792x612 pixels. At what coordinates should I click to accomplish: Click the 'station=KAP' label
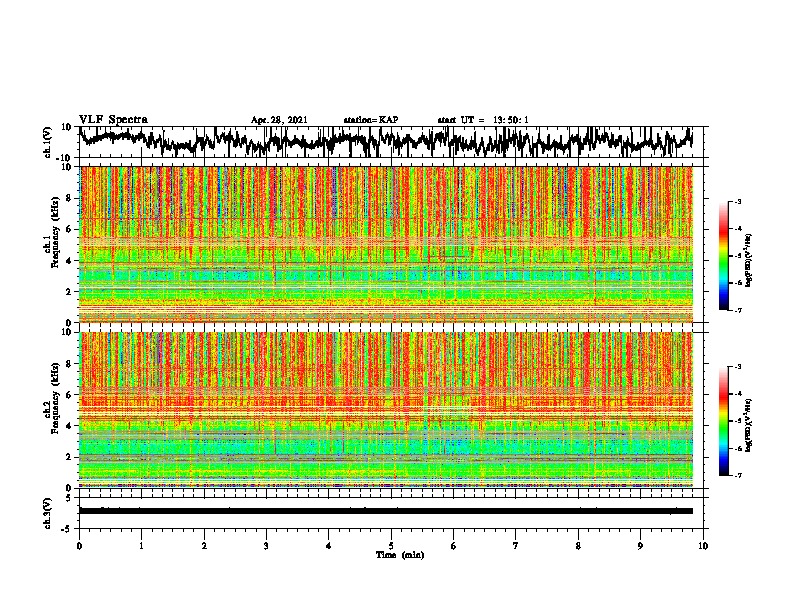370,120
